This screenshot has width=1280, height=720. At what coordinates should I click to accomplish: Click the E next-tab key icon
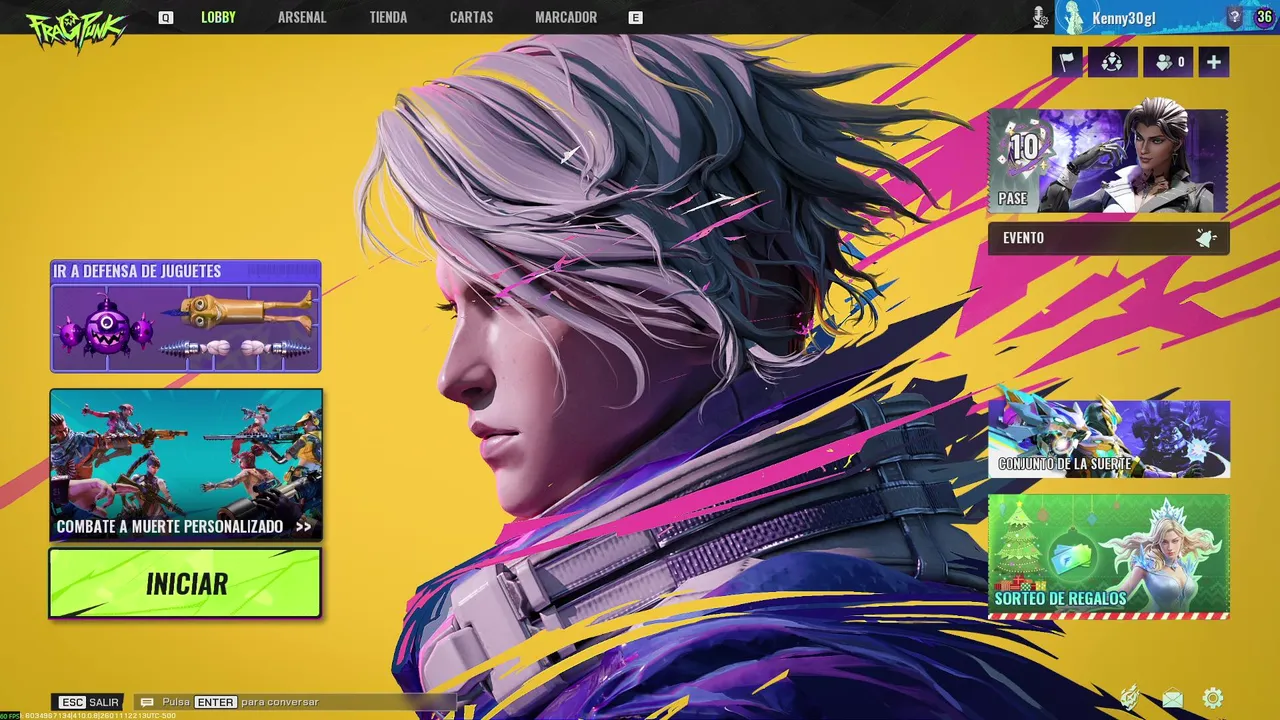pos(635,18)
